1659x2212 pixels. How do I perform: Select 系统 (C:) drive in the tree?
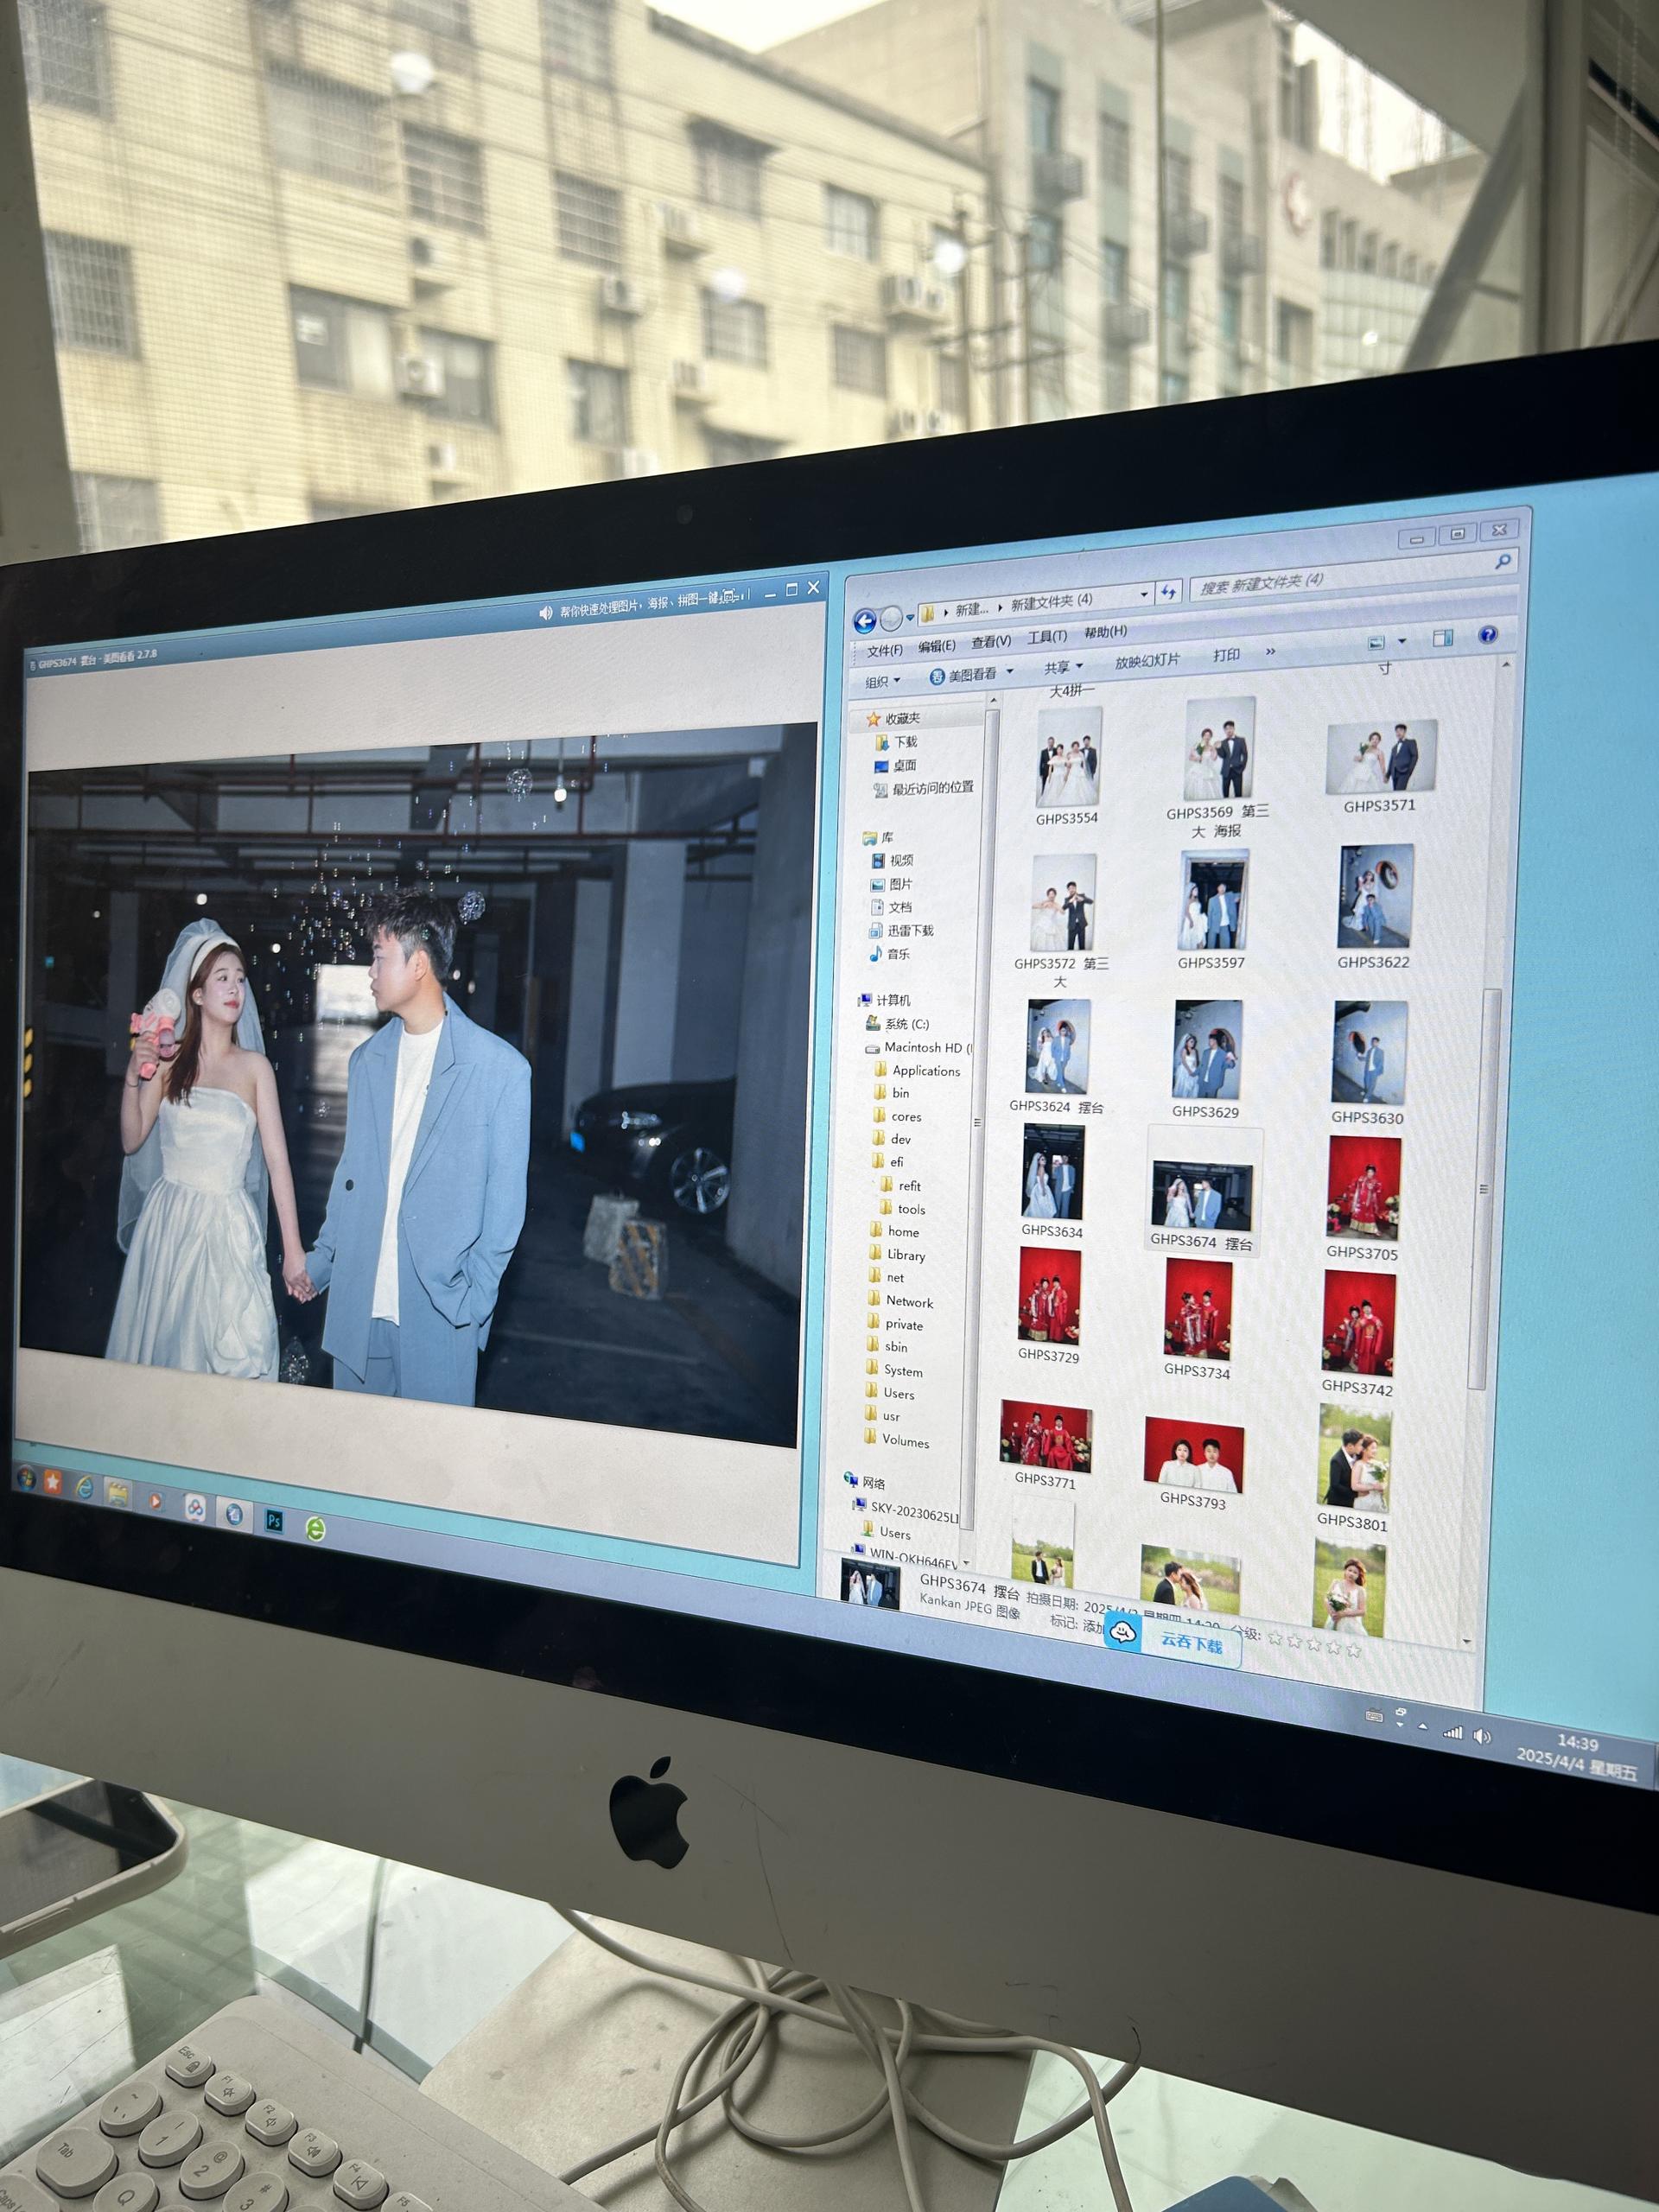897,1023
